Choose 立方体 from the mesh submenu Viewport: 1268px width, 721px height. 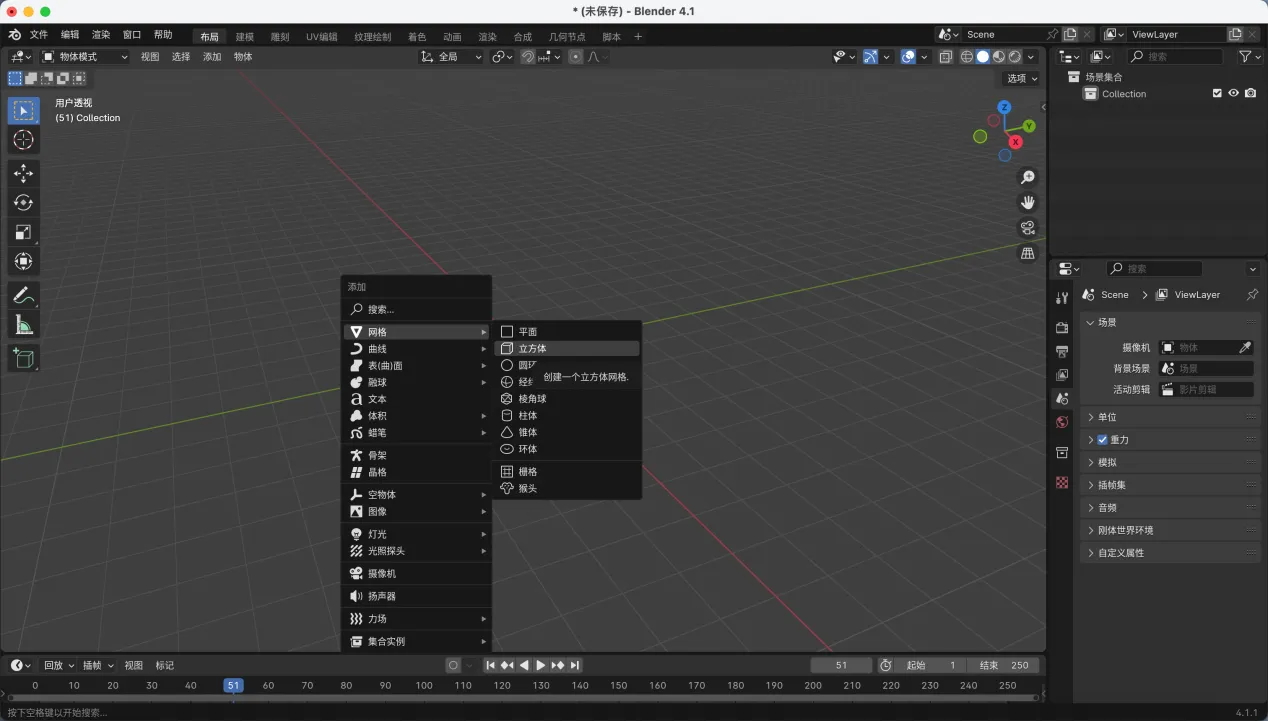pos(532,349)
